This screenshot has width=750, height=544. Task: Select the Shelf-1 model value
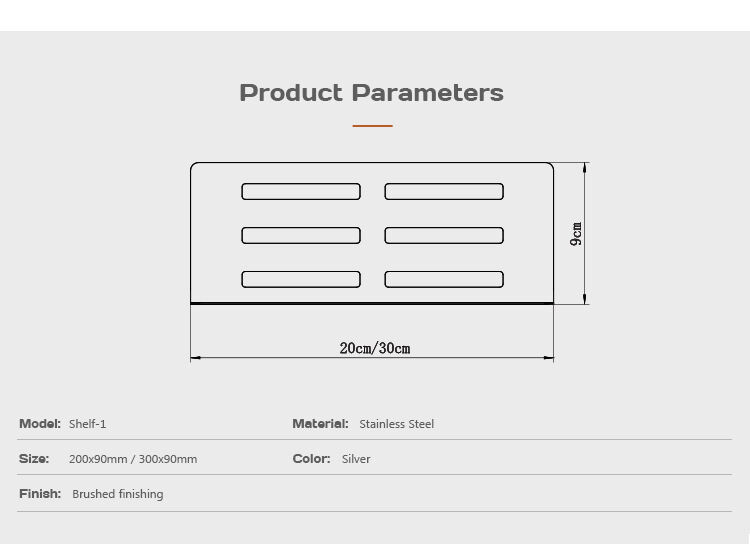tap(88, 424)
